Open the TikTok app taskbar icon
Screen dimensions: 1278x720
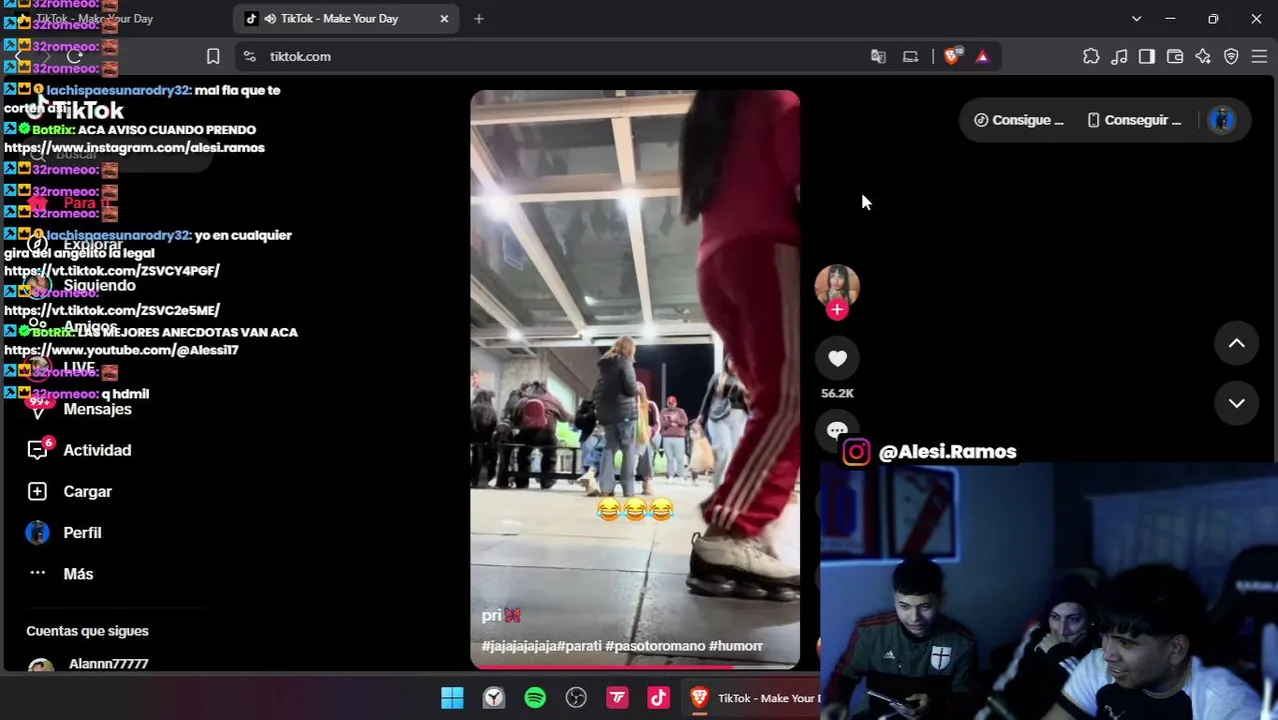point(658,698)
